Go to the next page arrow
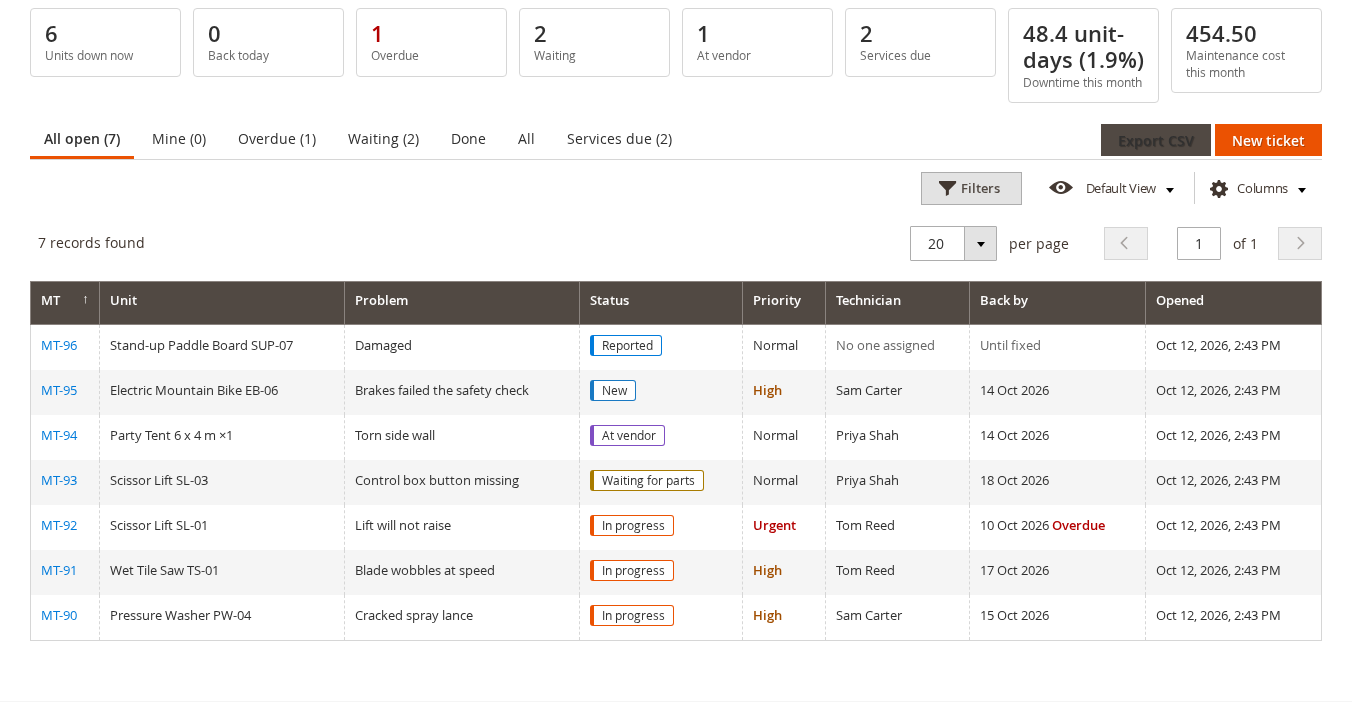 tap(1300, 243)
